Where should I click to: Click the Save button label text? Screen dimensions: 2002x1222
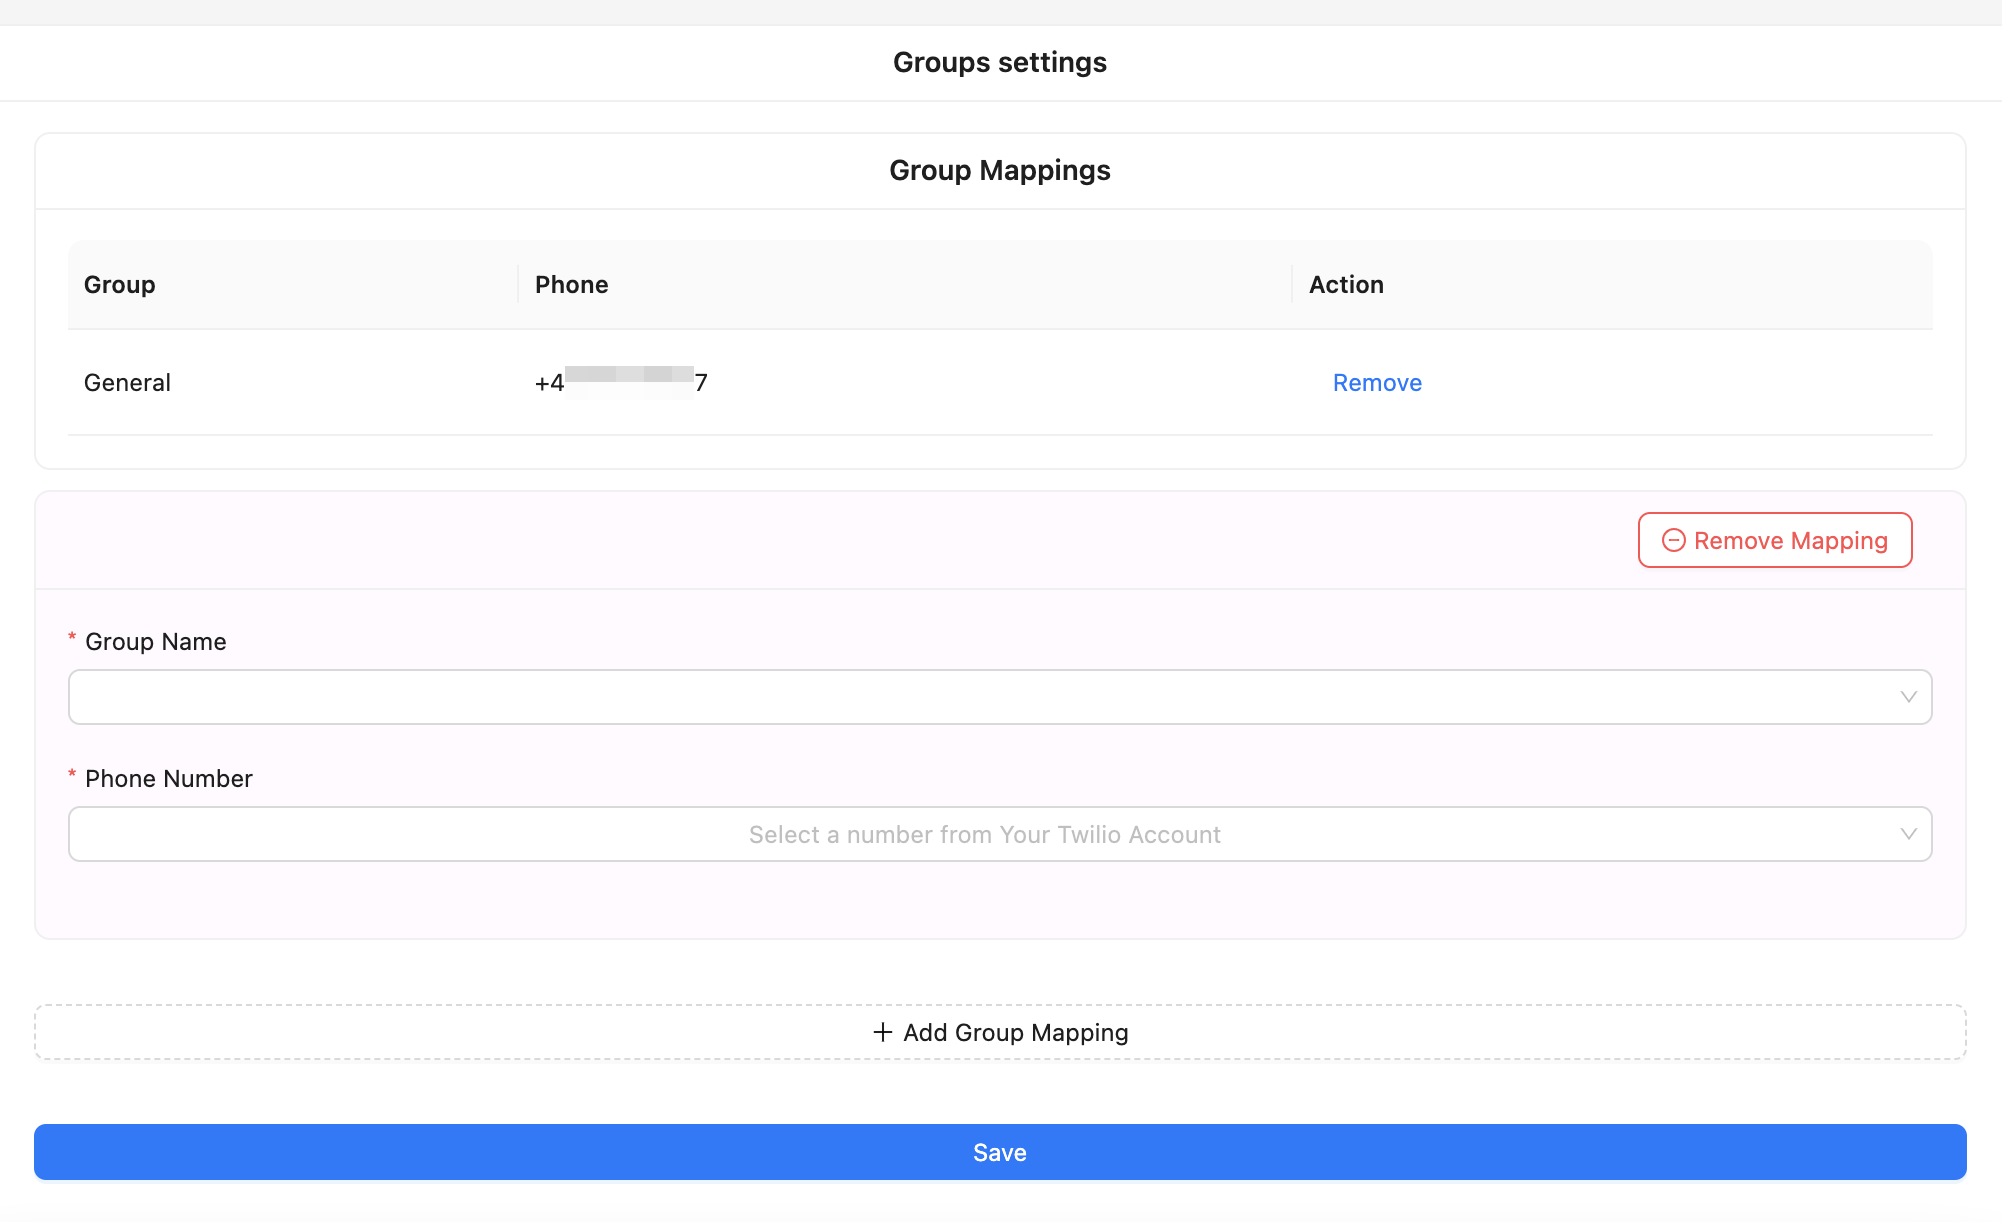[x=1000, y=1153]
